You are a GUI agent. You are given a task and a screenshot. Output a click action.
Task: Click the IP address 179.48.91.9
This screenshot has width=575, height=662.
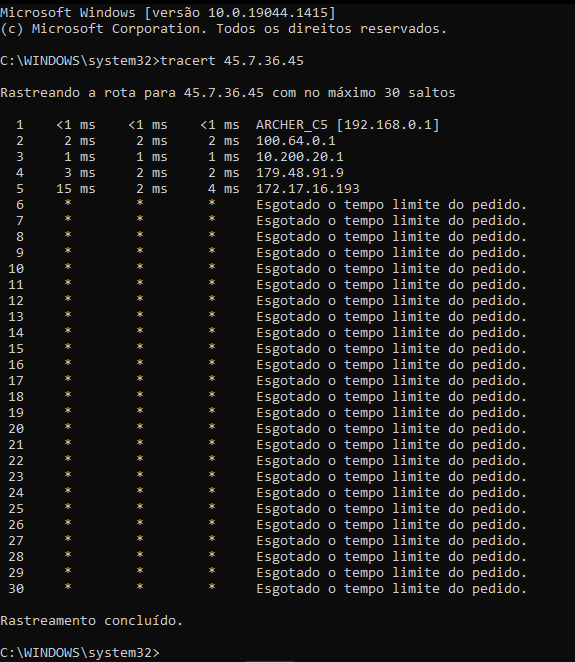point(300,173)
